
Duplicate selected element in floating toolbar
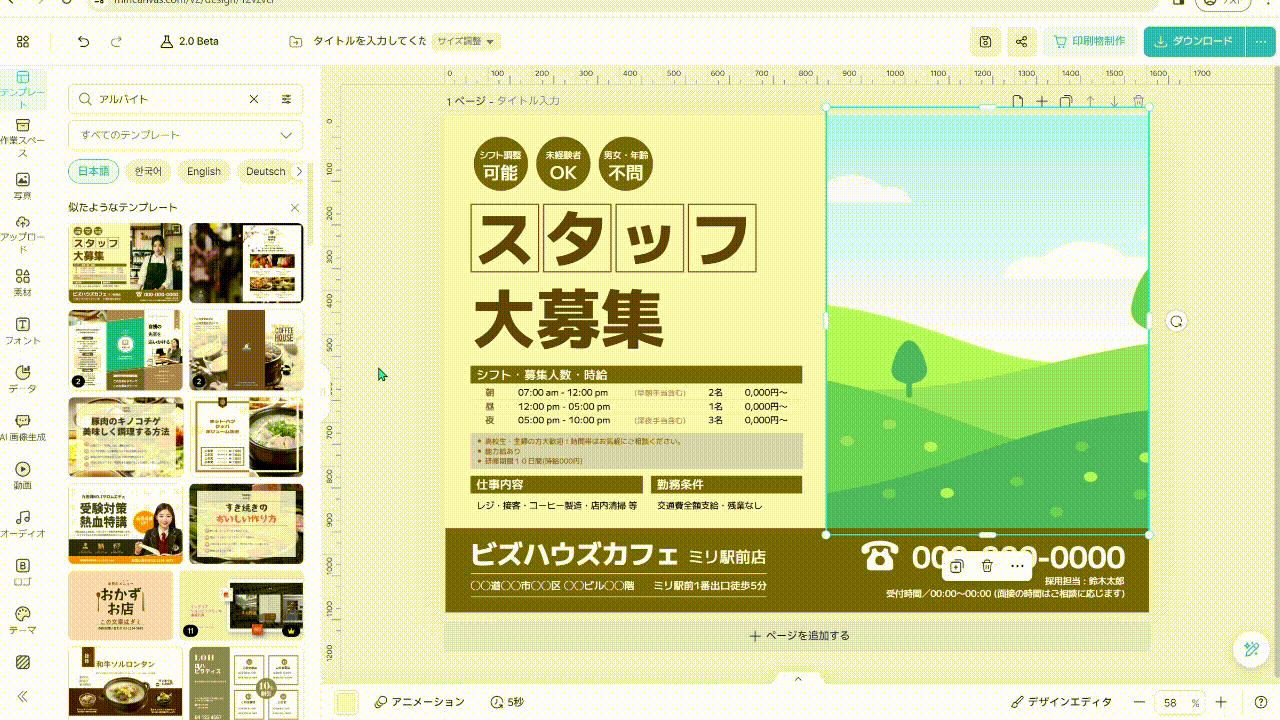(957, 566)
